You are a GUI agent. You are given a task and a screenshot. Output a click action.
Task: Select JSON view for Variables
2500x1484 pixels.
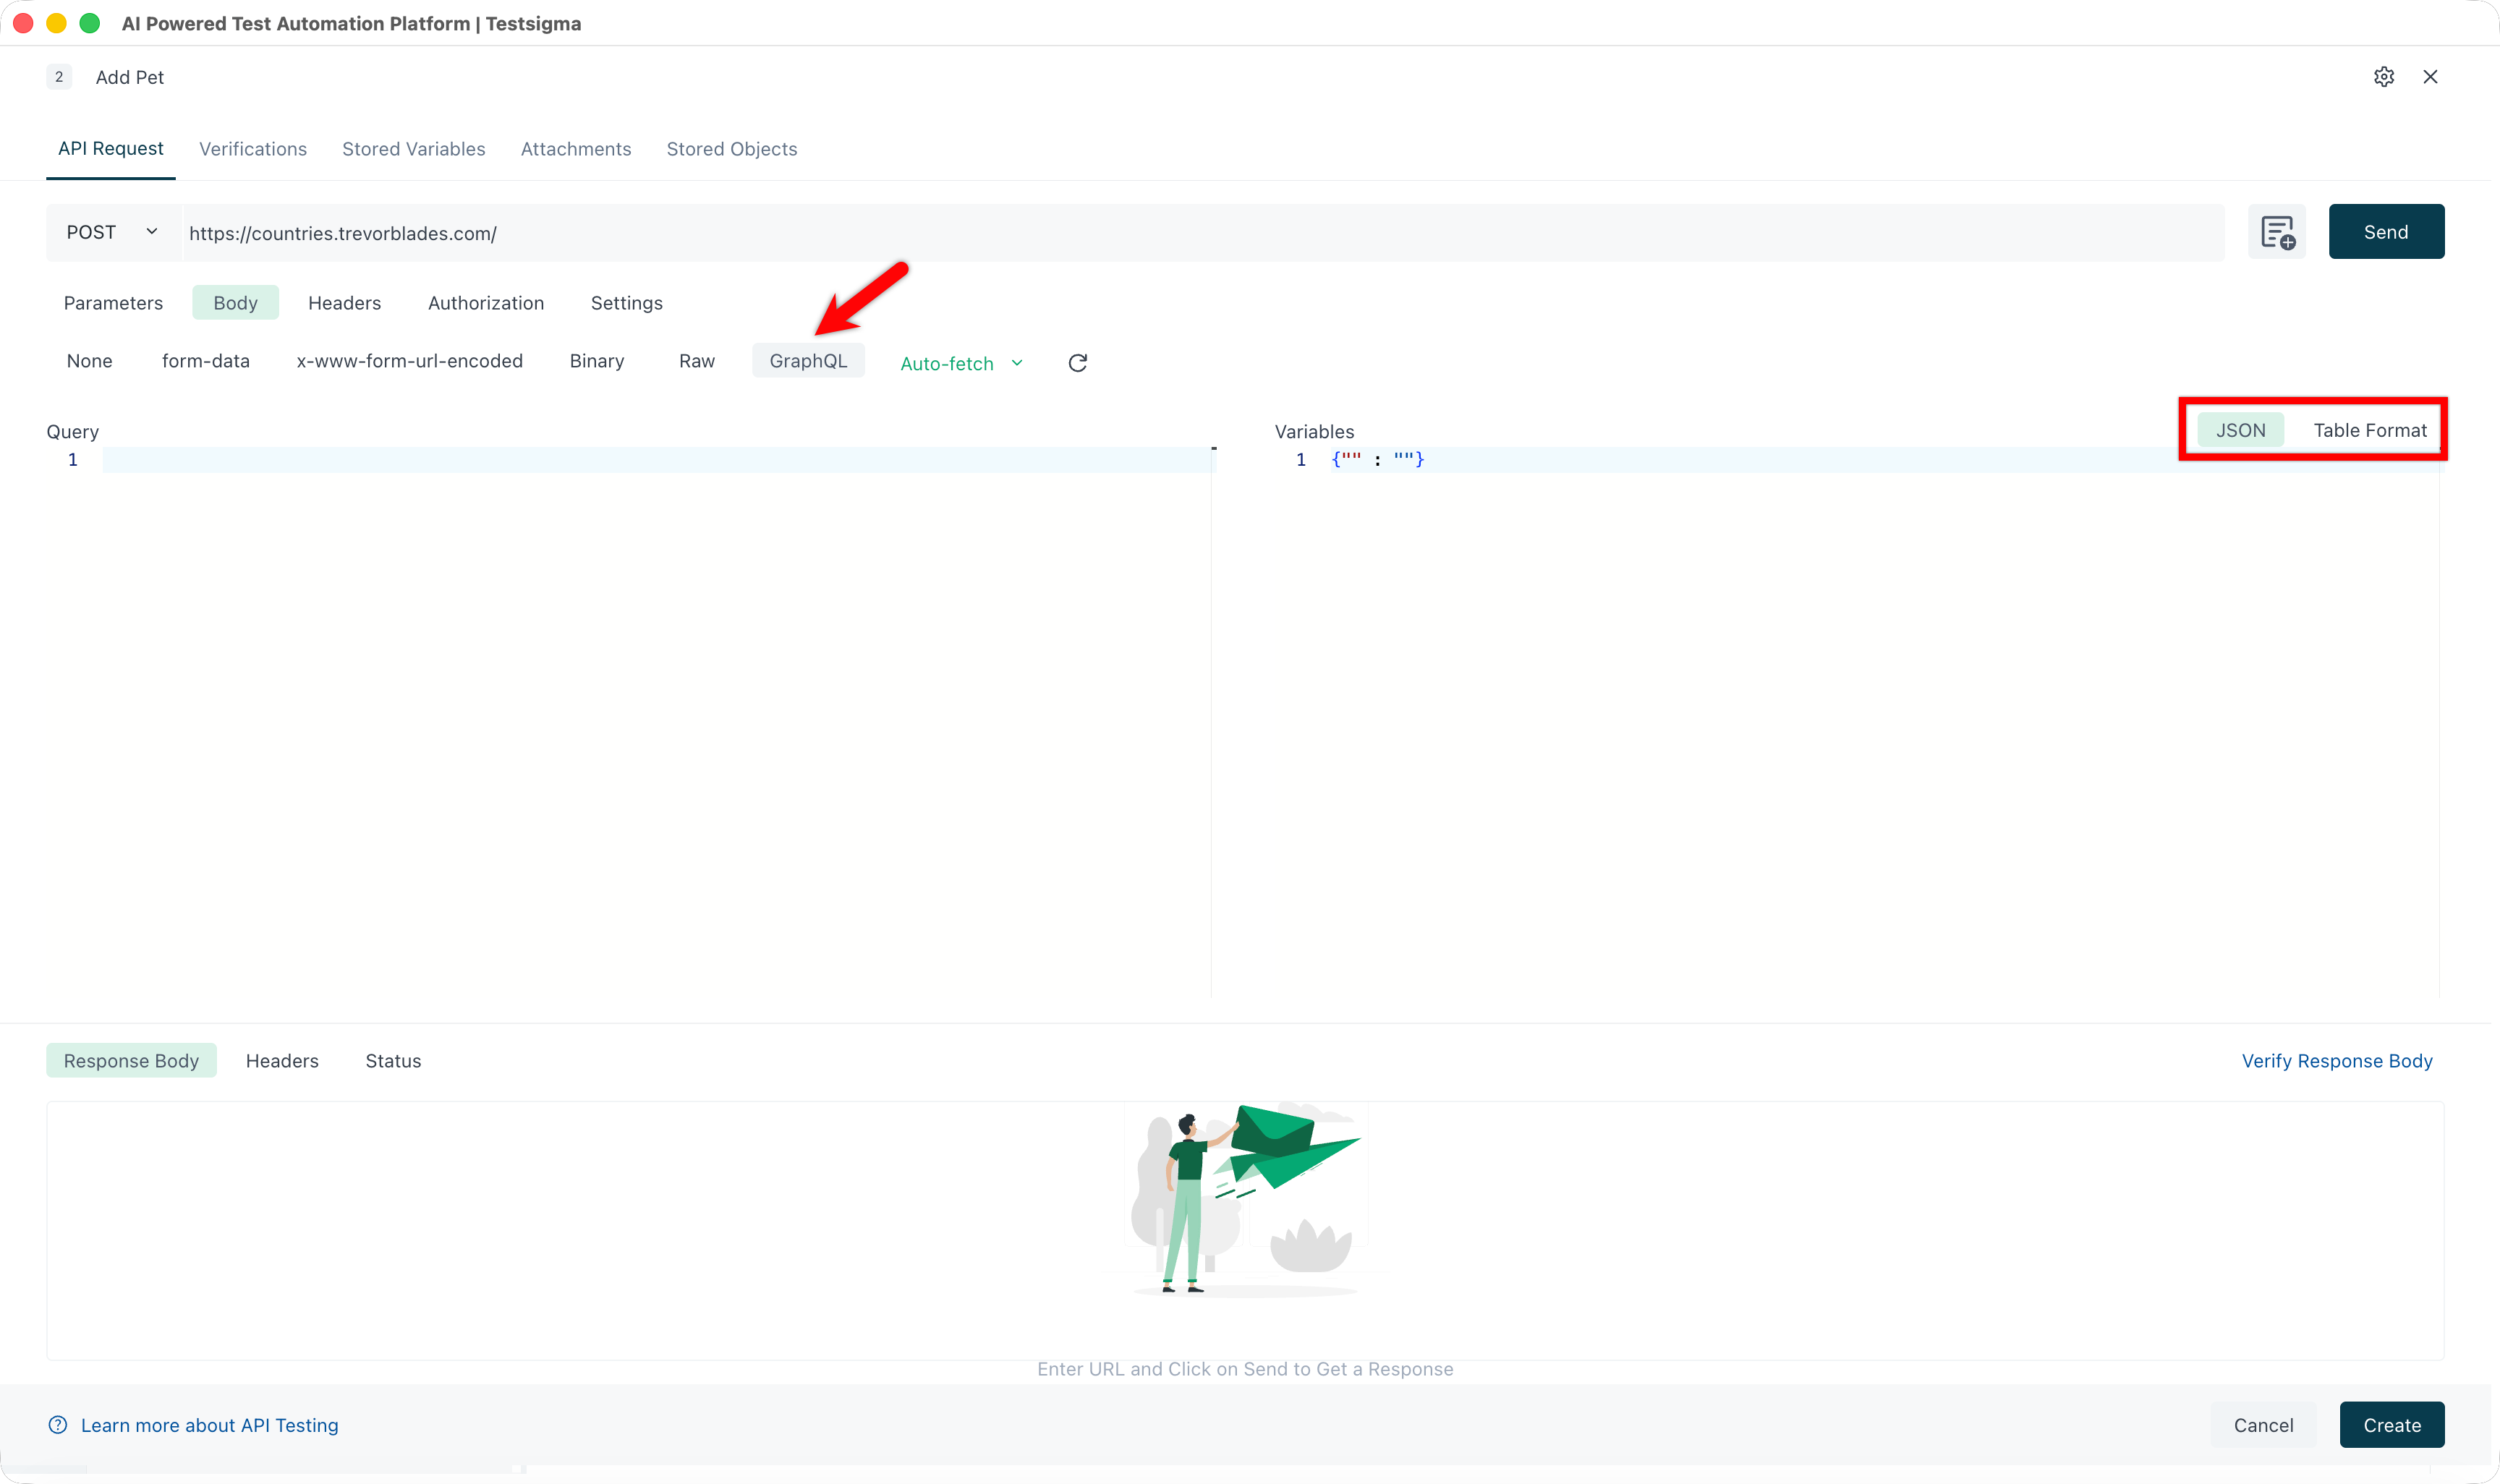pyautogui.click(x=2240, y=430)
